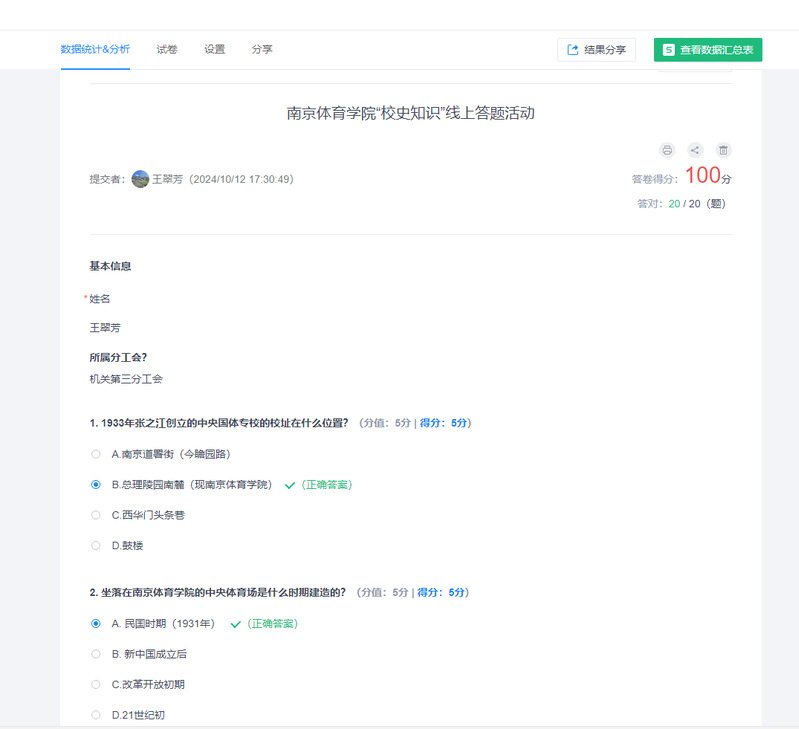Open 查看数据汇总表 green button
The width and height of the screenshot is (799, 729).
click(708, 49)
